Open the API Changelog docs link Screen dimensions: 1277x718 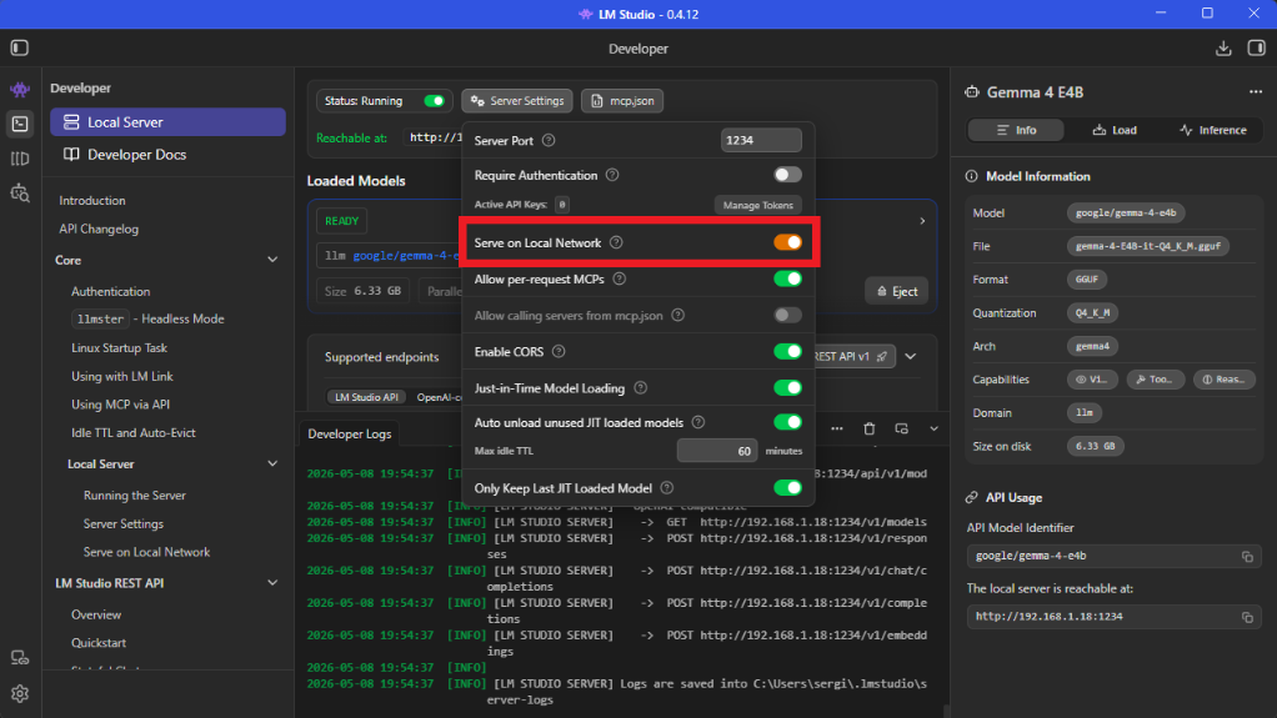(99, 229)
